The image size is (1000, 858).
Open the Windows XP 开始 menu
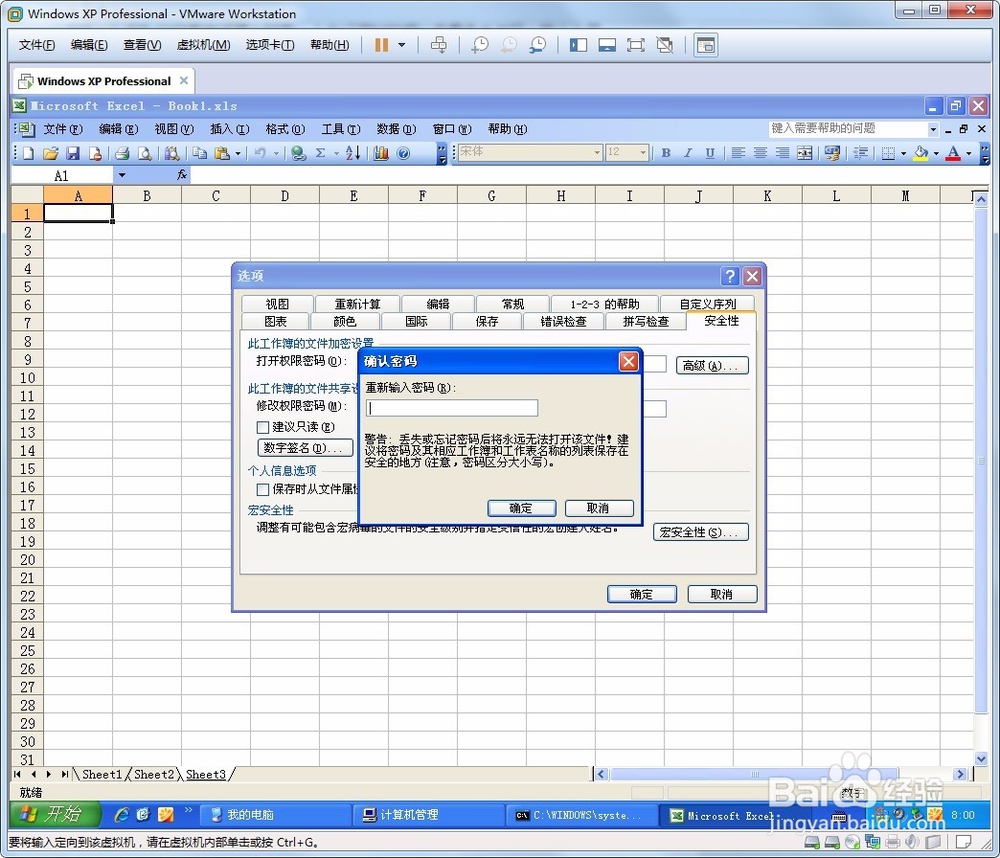coord(55,814)
